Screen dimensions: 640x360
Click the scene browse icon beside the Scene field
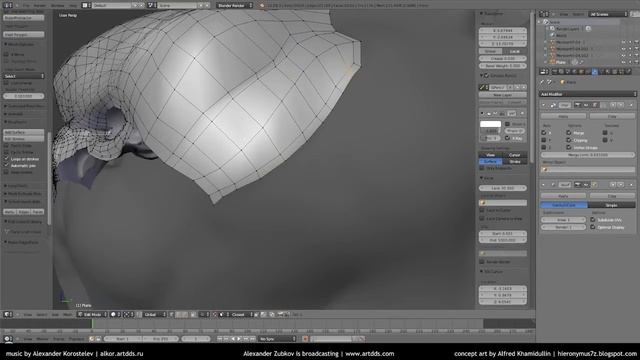point(151,5)
